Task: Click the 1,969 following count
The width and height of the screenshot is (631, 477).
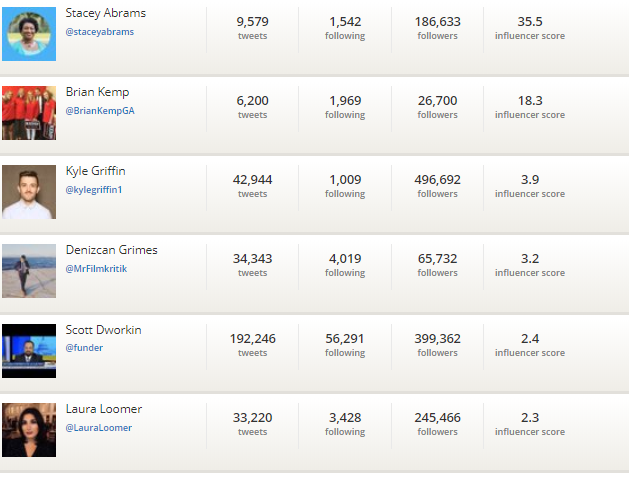Action: click(345, 101)
